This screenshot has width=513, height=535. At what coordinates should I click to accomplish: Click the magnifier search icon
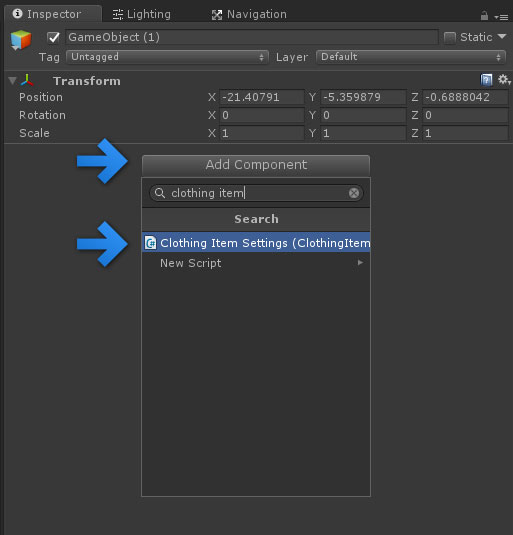160,193
